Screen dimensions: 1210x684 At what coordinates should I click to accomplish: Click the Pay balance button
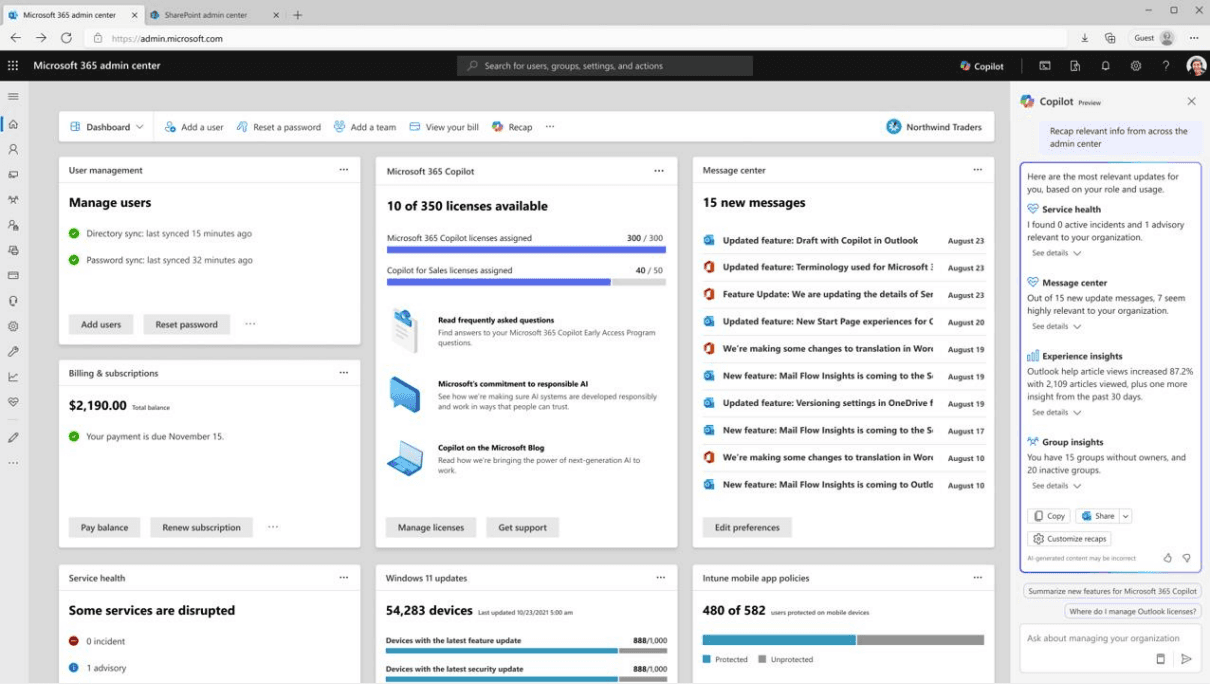[105, 527]
